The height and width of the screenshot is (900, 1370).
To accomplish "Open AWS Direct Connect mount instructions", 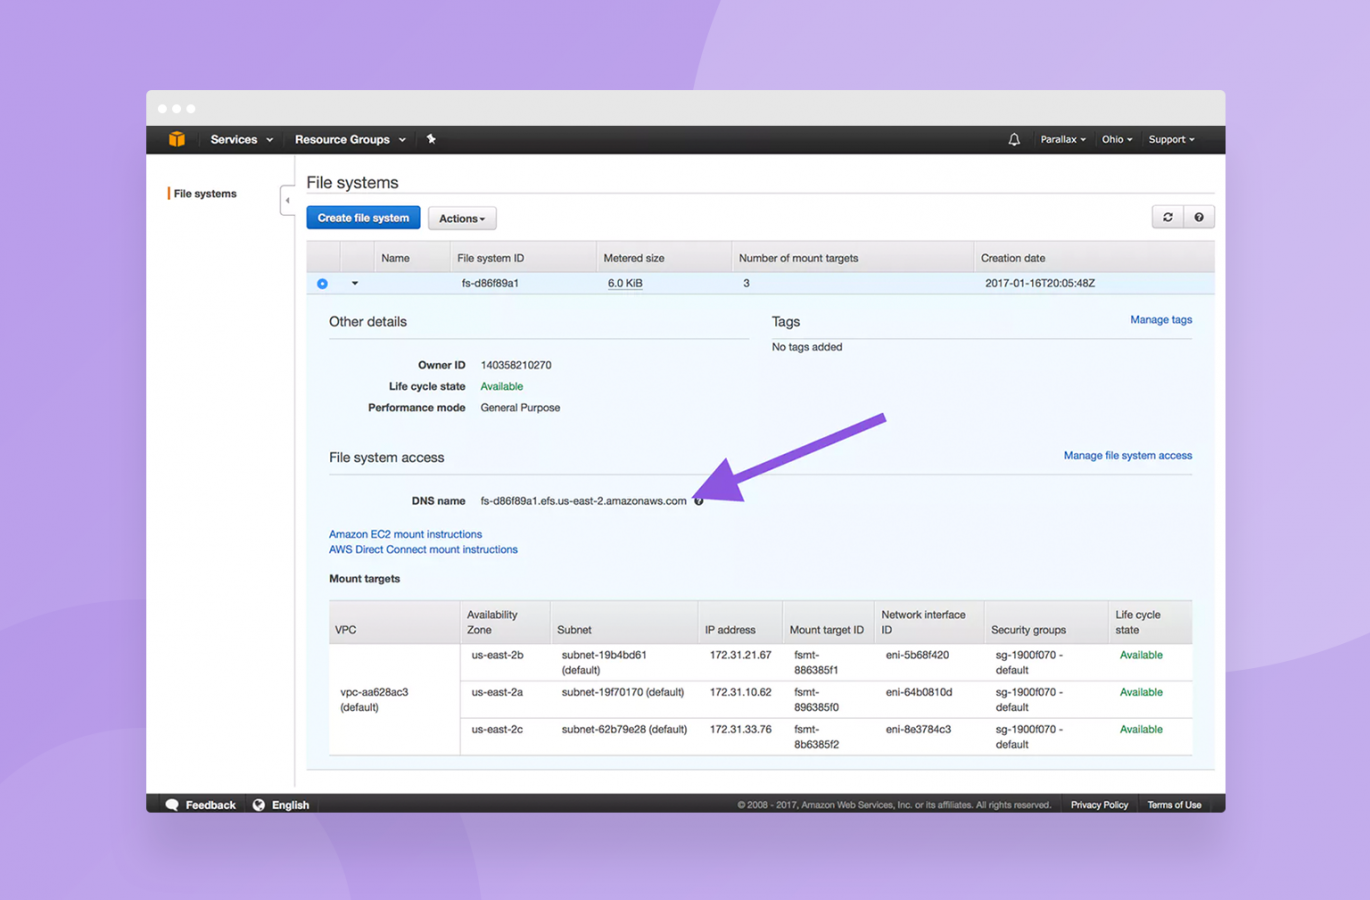I will [423, 550].
